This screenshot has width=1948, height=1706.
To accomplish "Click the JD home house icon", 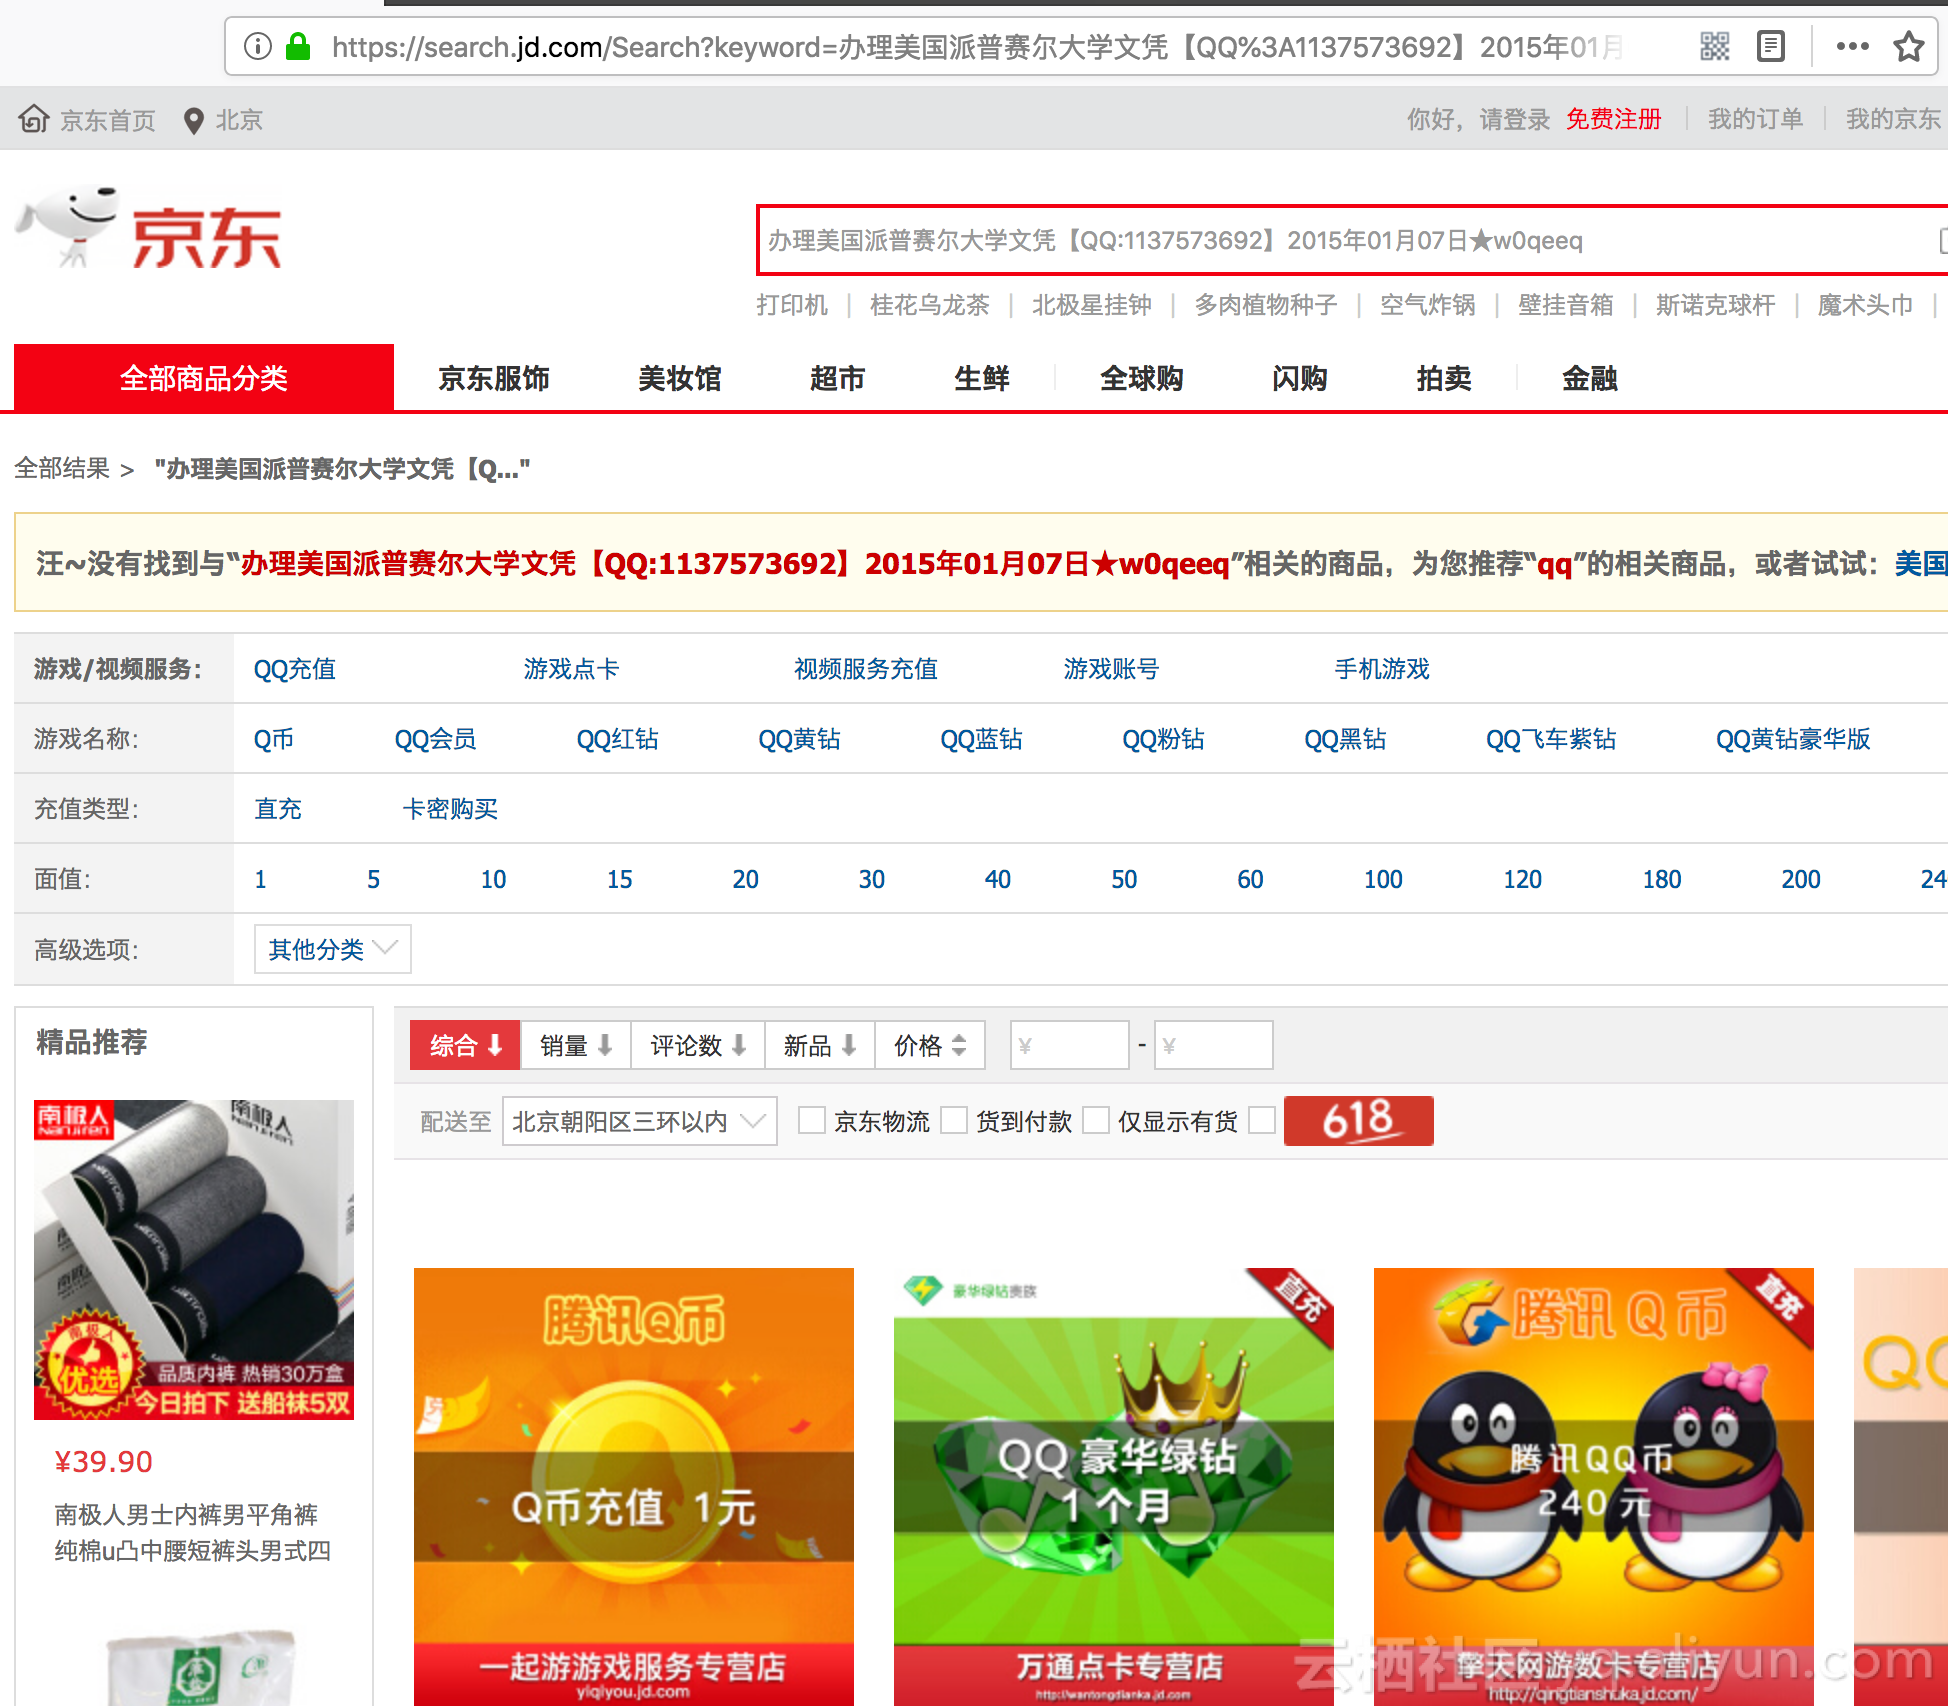I will (x=34, y=119).
